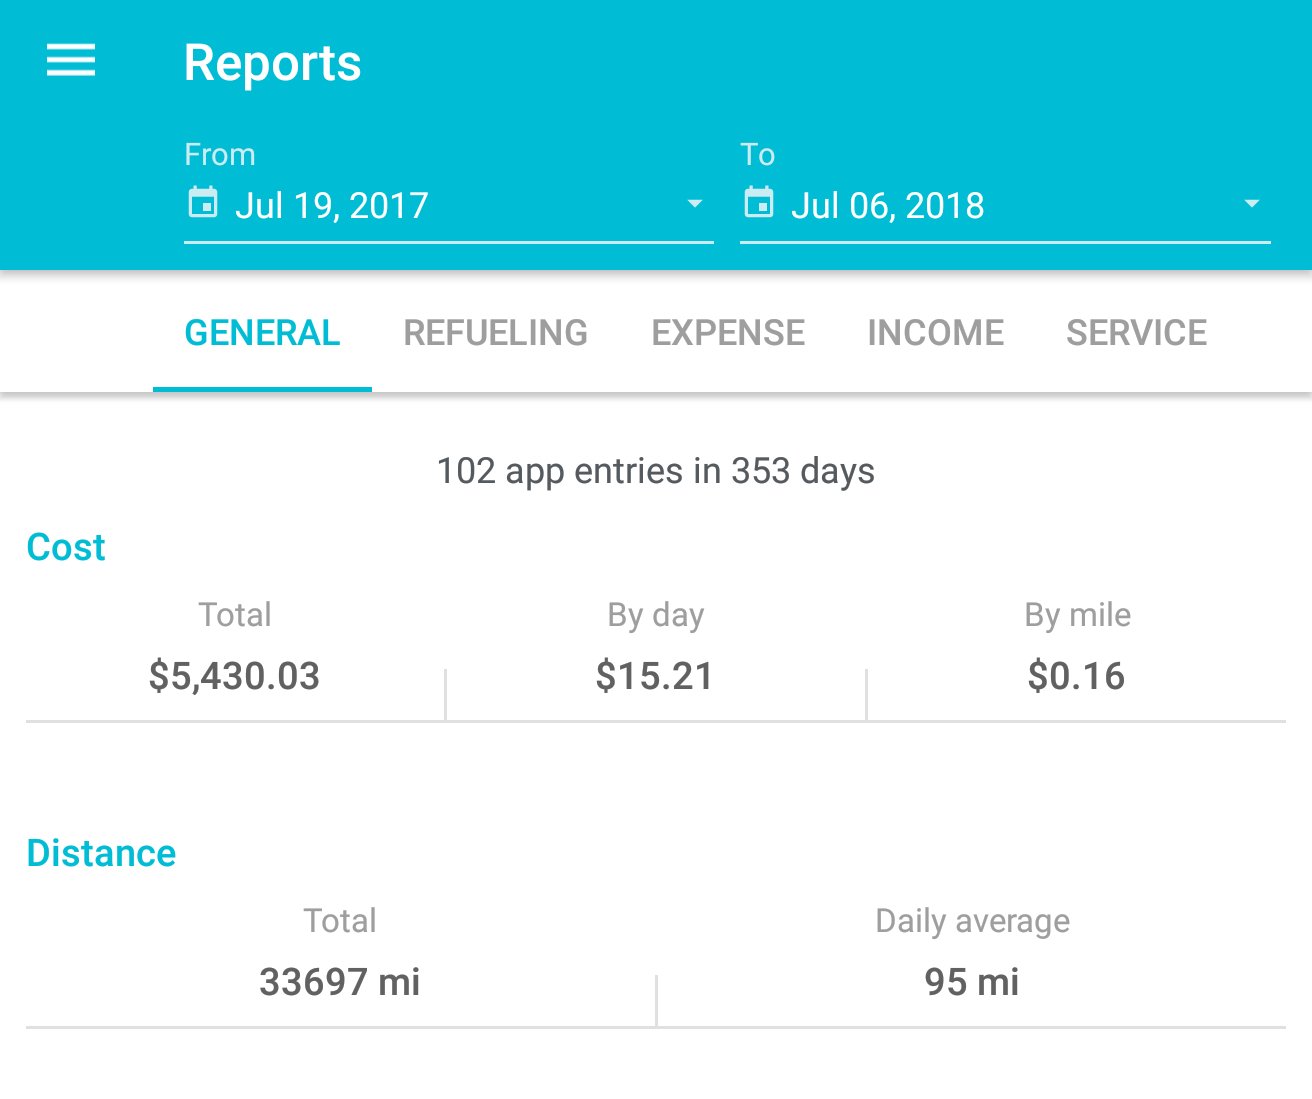
Task: Select the Jul 19, 2017 date field
Action: point(332,206)
